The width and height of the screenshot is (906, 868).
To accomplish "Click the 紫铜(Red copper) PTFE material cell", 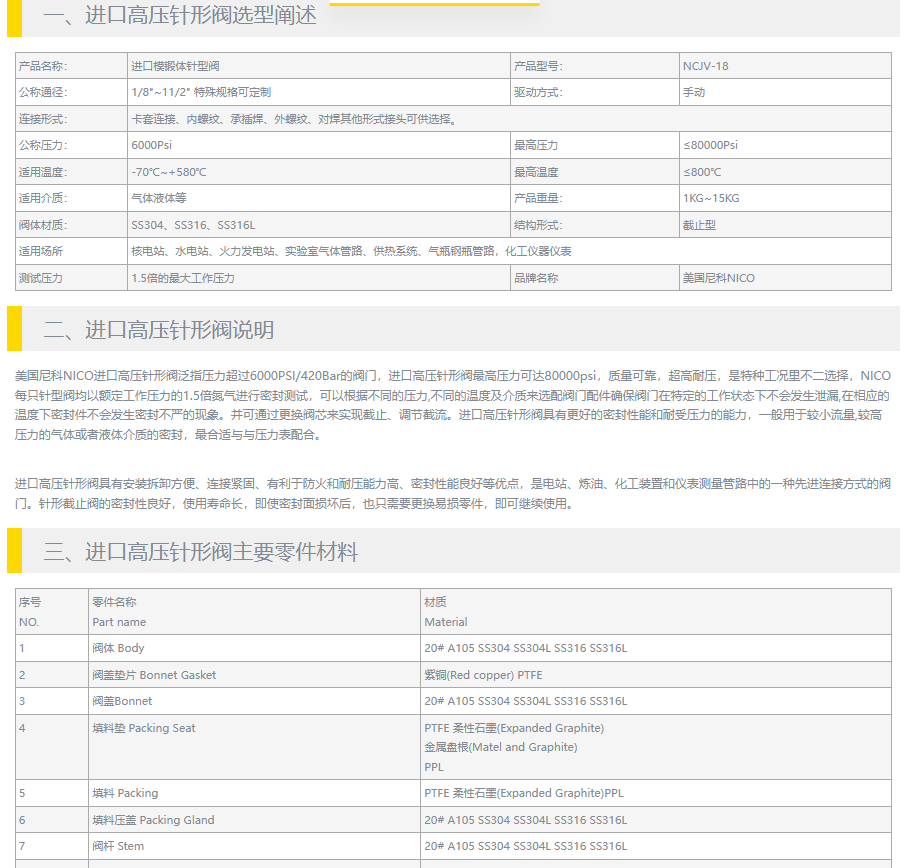I will click(483, 675).
